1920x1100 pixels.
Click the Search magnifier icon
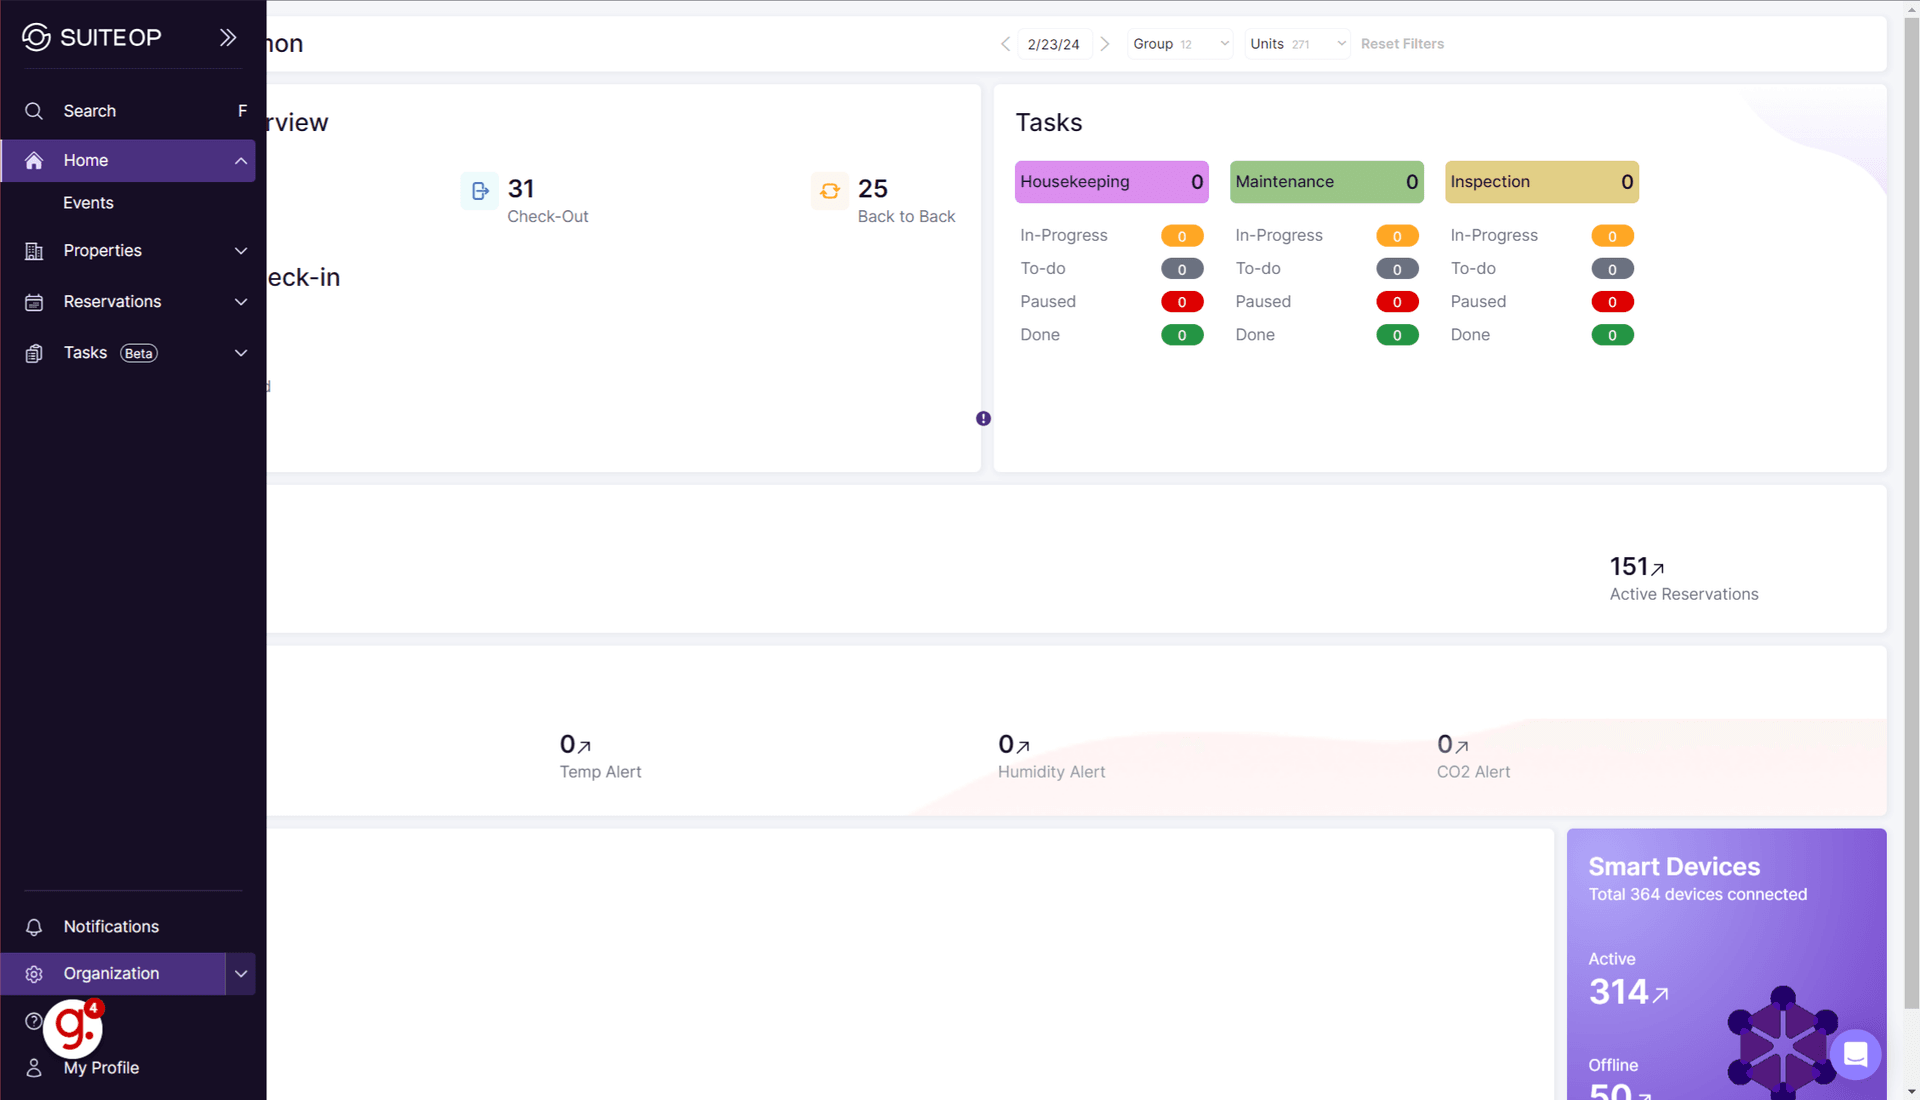click(34, 111)
